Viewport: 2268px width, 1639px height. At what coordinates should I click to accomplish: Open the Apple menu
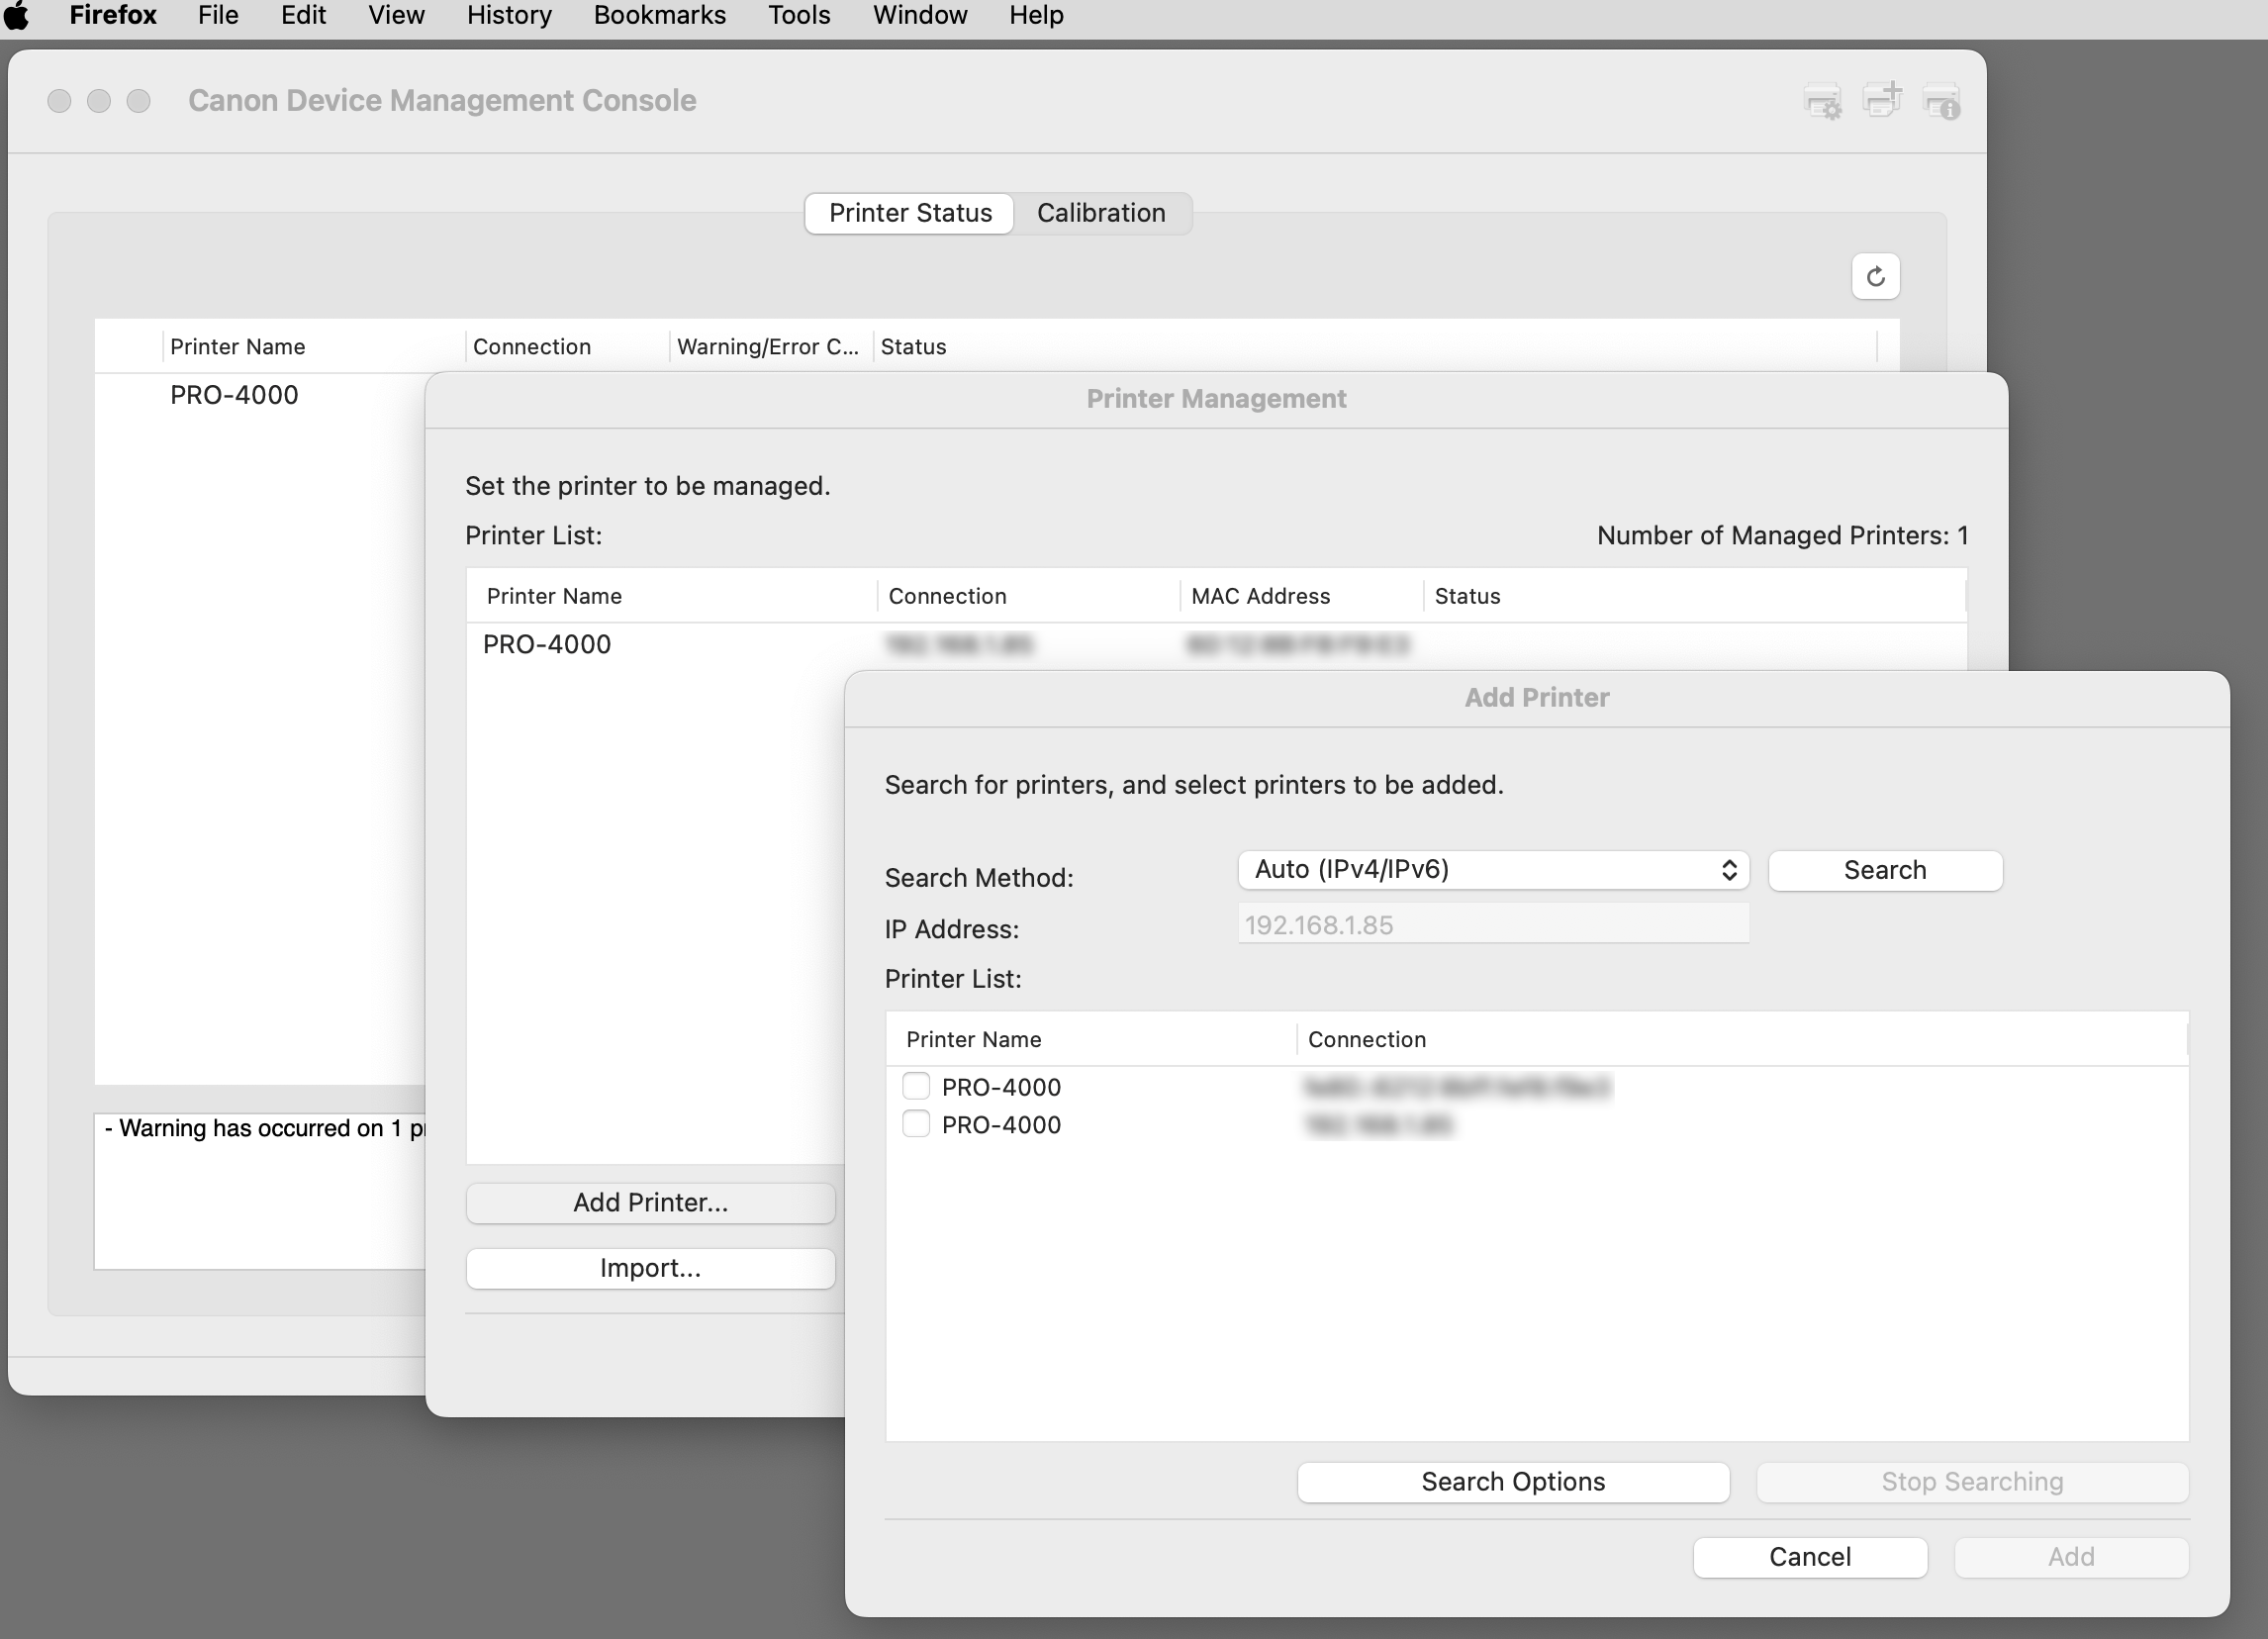[x=17, y=15]
